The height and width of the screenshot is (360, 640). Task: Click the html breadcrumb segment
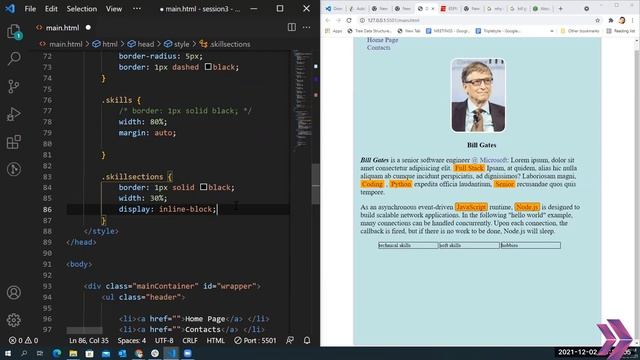105,44
